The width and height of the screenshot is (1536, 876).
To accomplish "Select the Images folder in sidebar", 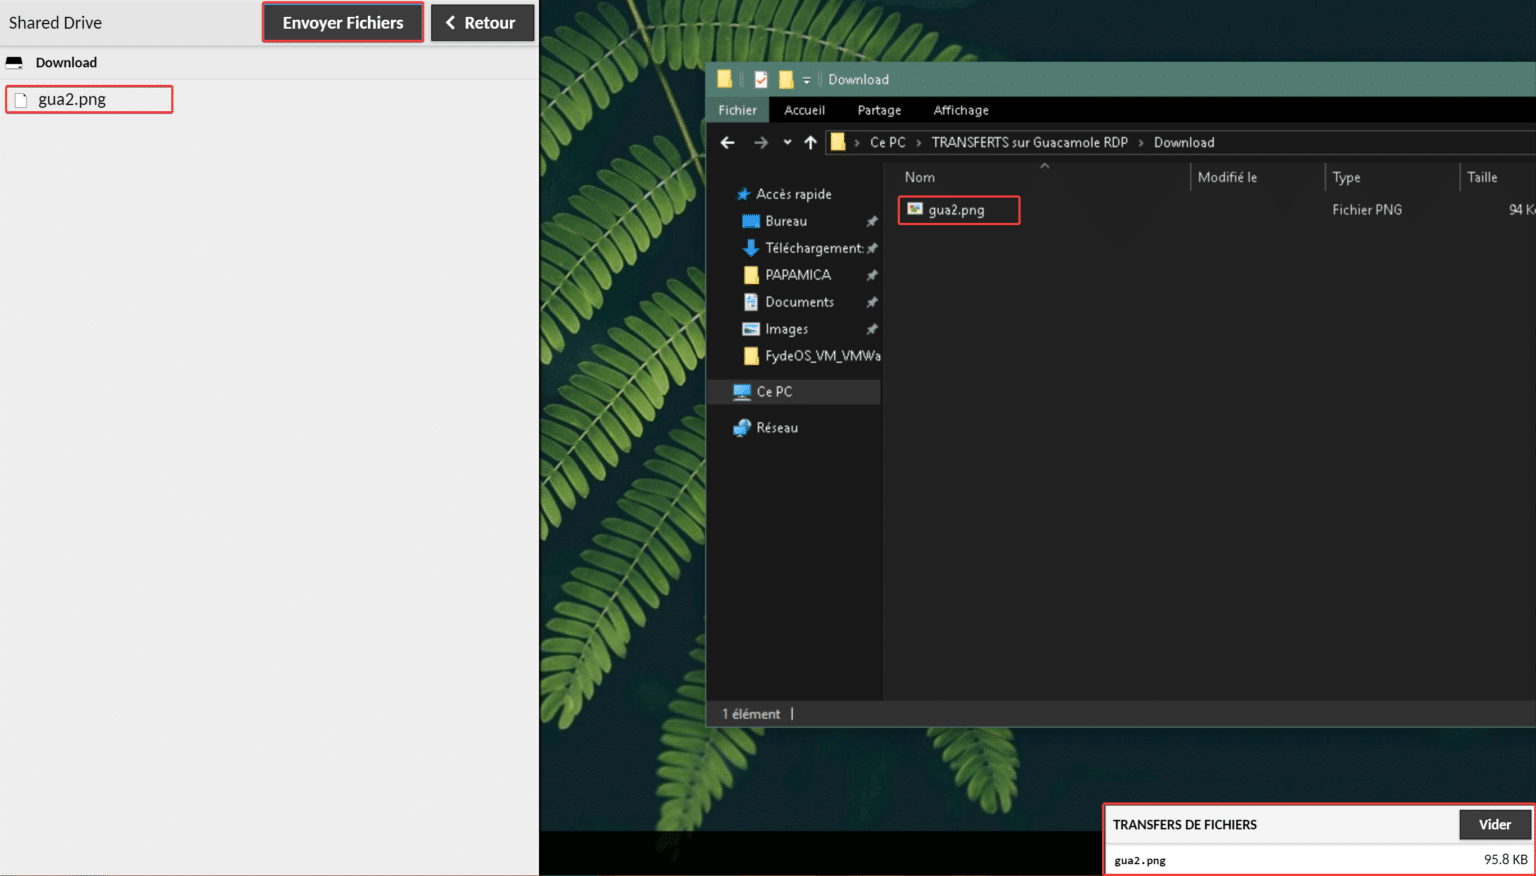I will click(786, 328).
